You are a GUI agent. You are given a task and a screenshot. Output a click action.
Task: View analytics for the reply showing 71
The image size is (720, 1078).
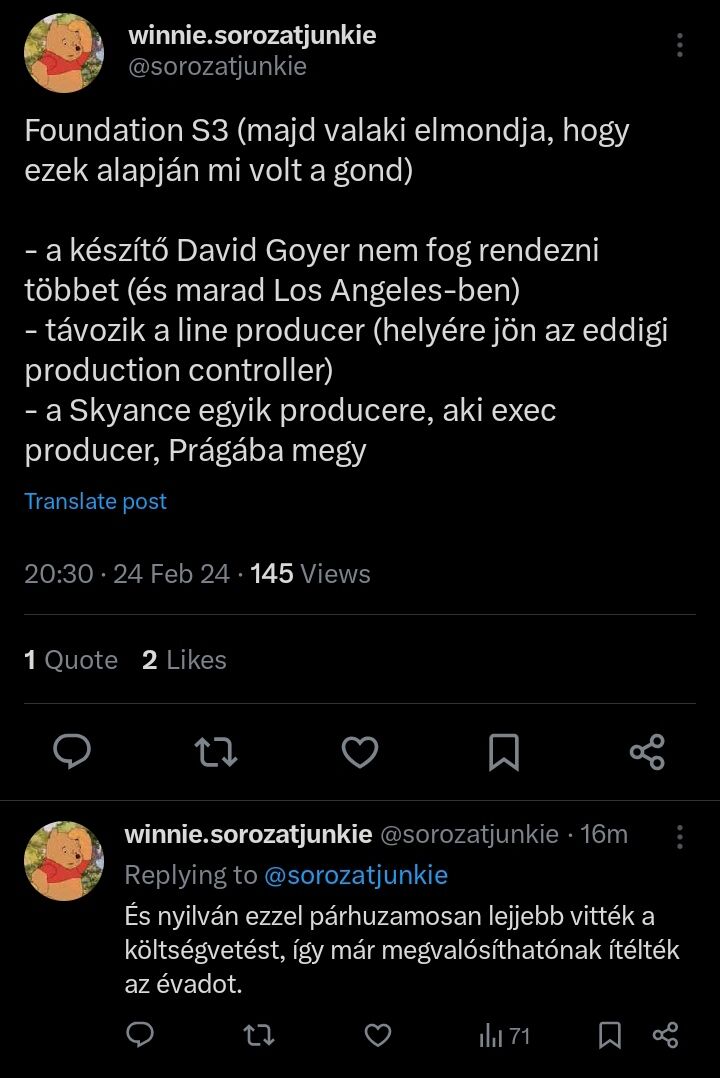pos(505,1036)
